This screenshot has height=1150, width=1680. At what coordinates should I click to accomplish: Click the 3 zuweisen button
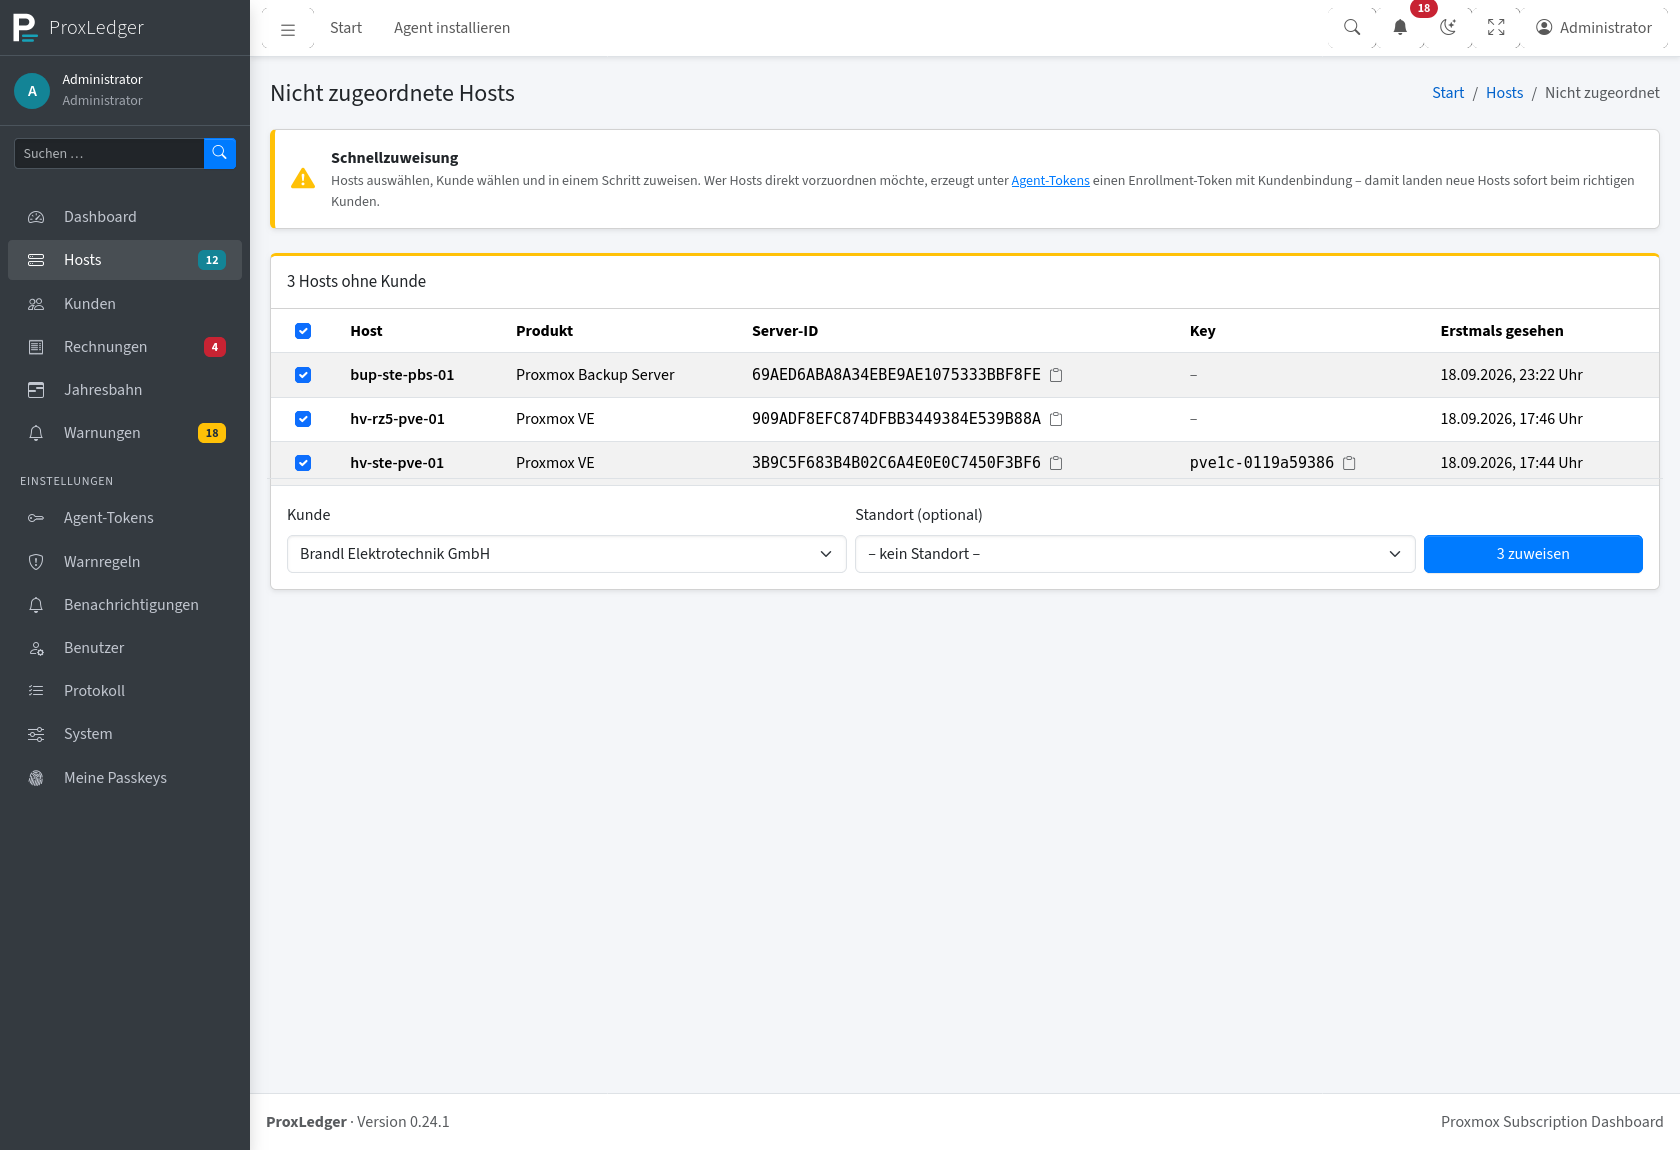[1533, 554]
